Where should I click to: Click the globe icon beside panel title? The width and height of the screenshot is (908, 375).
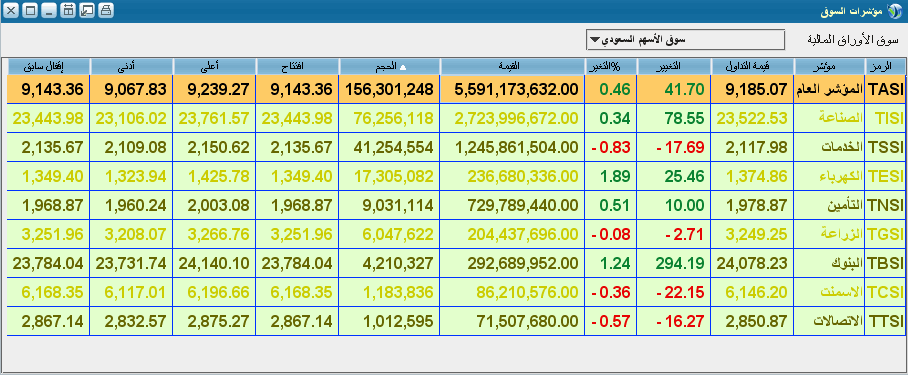[x=895, y=10]
